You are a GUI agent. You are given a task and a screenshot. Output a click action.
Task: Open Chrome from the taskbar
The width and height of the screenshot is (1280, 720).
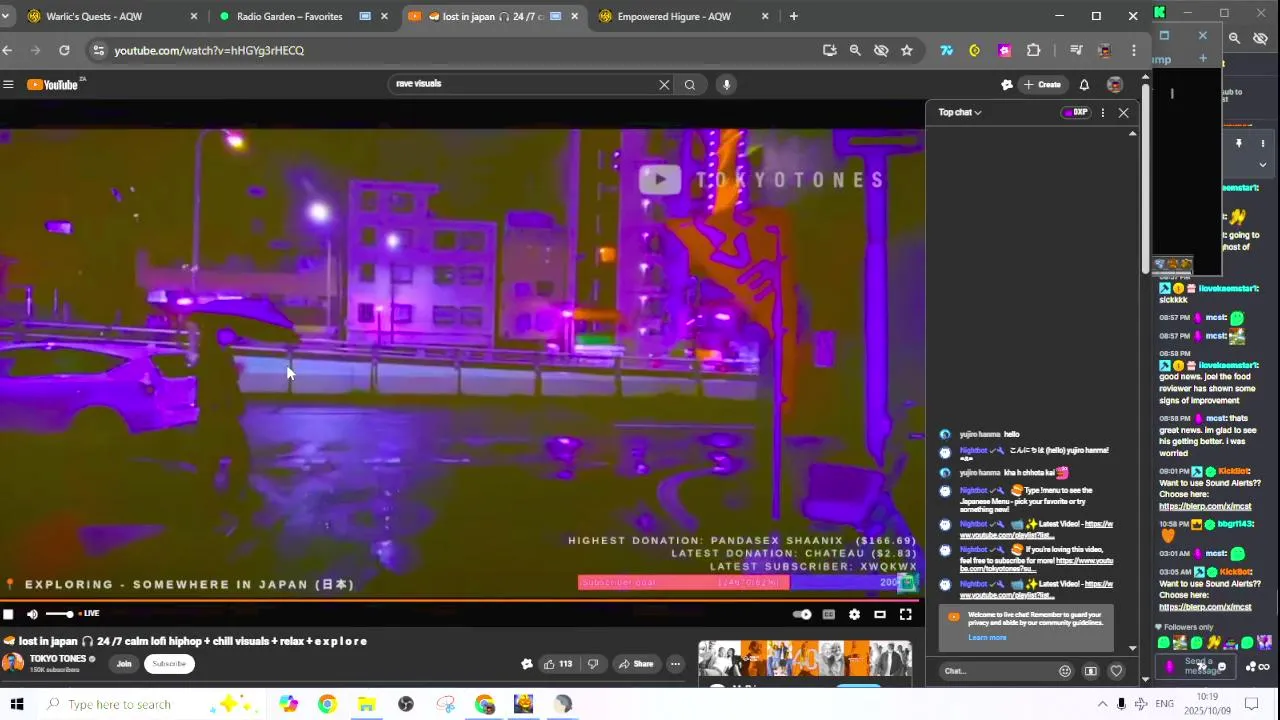(327, 705)
